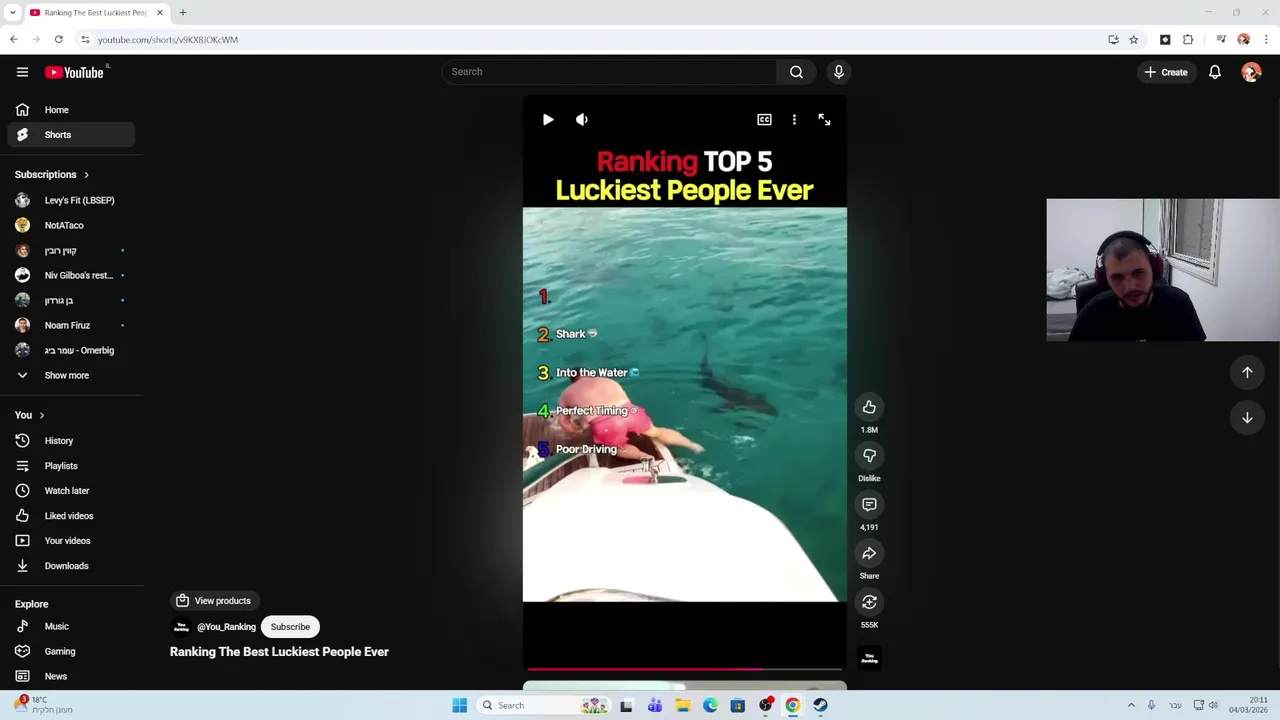1280x720 pixels.
Task: Open Windows Start menu
Action: [460, 705]
